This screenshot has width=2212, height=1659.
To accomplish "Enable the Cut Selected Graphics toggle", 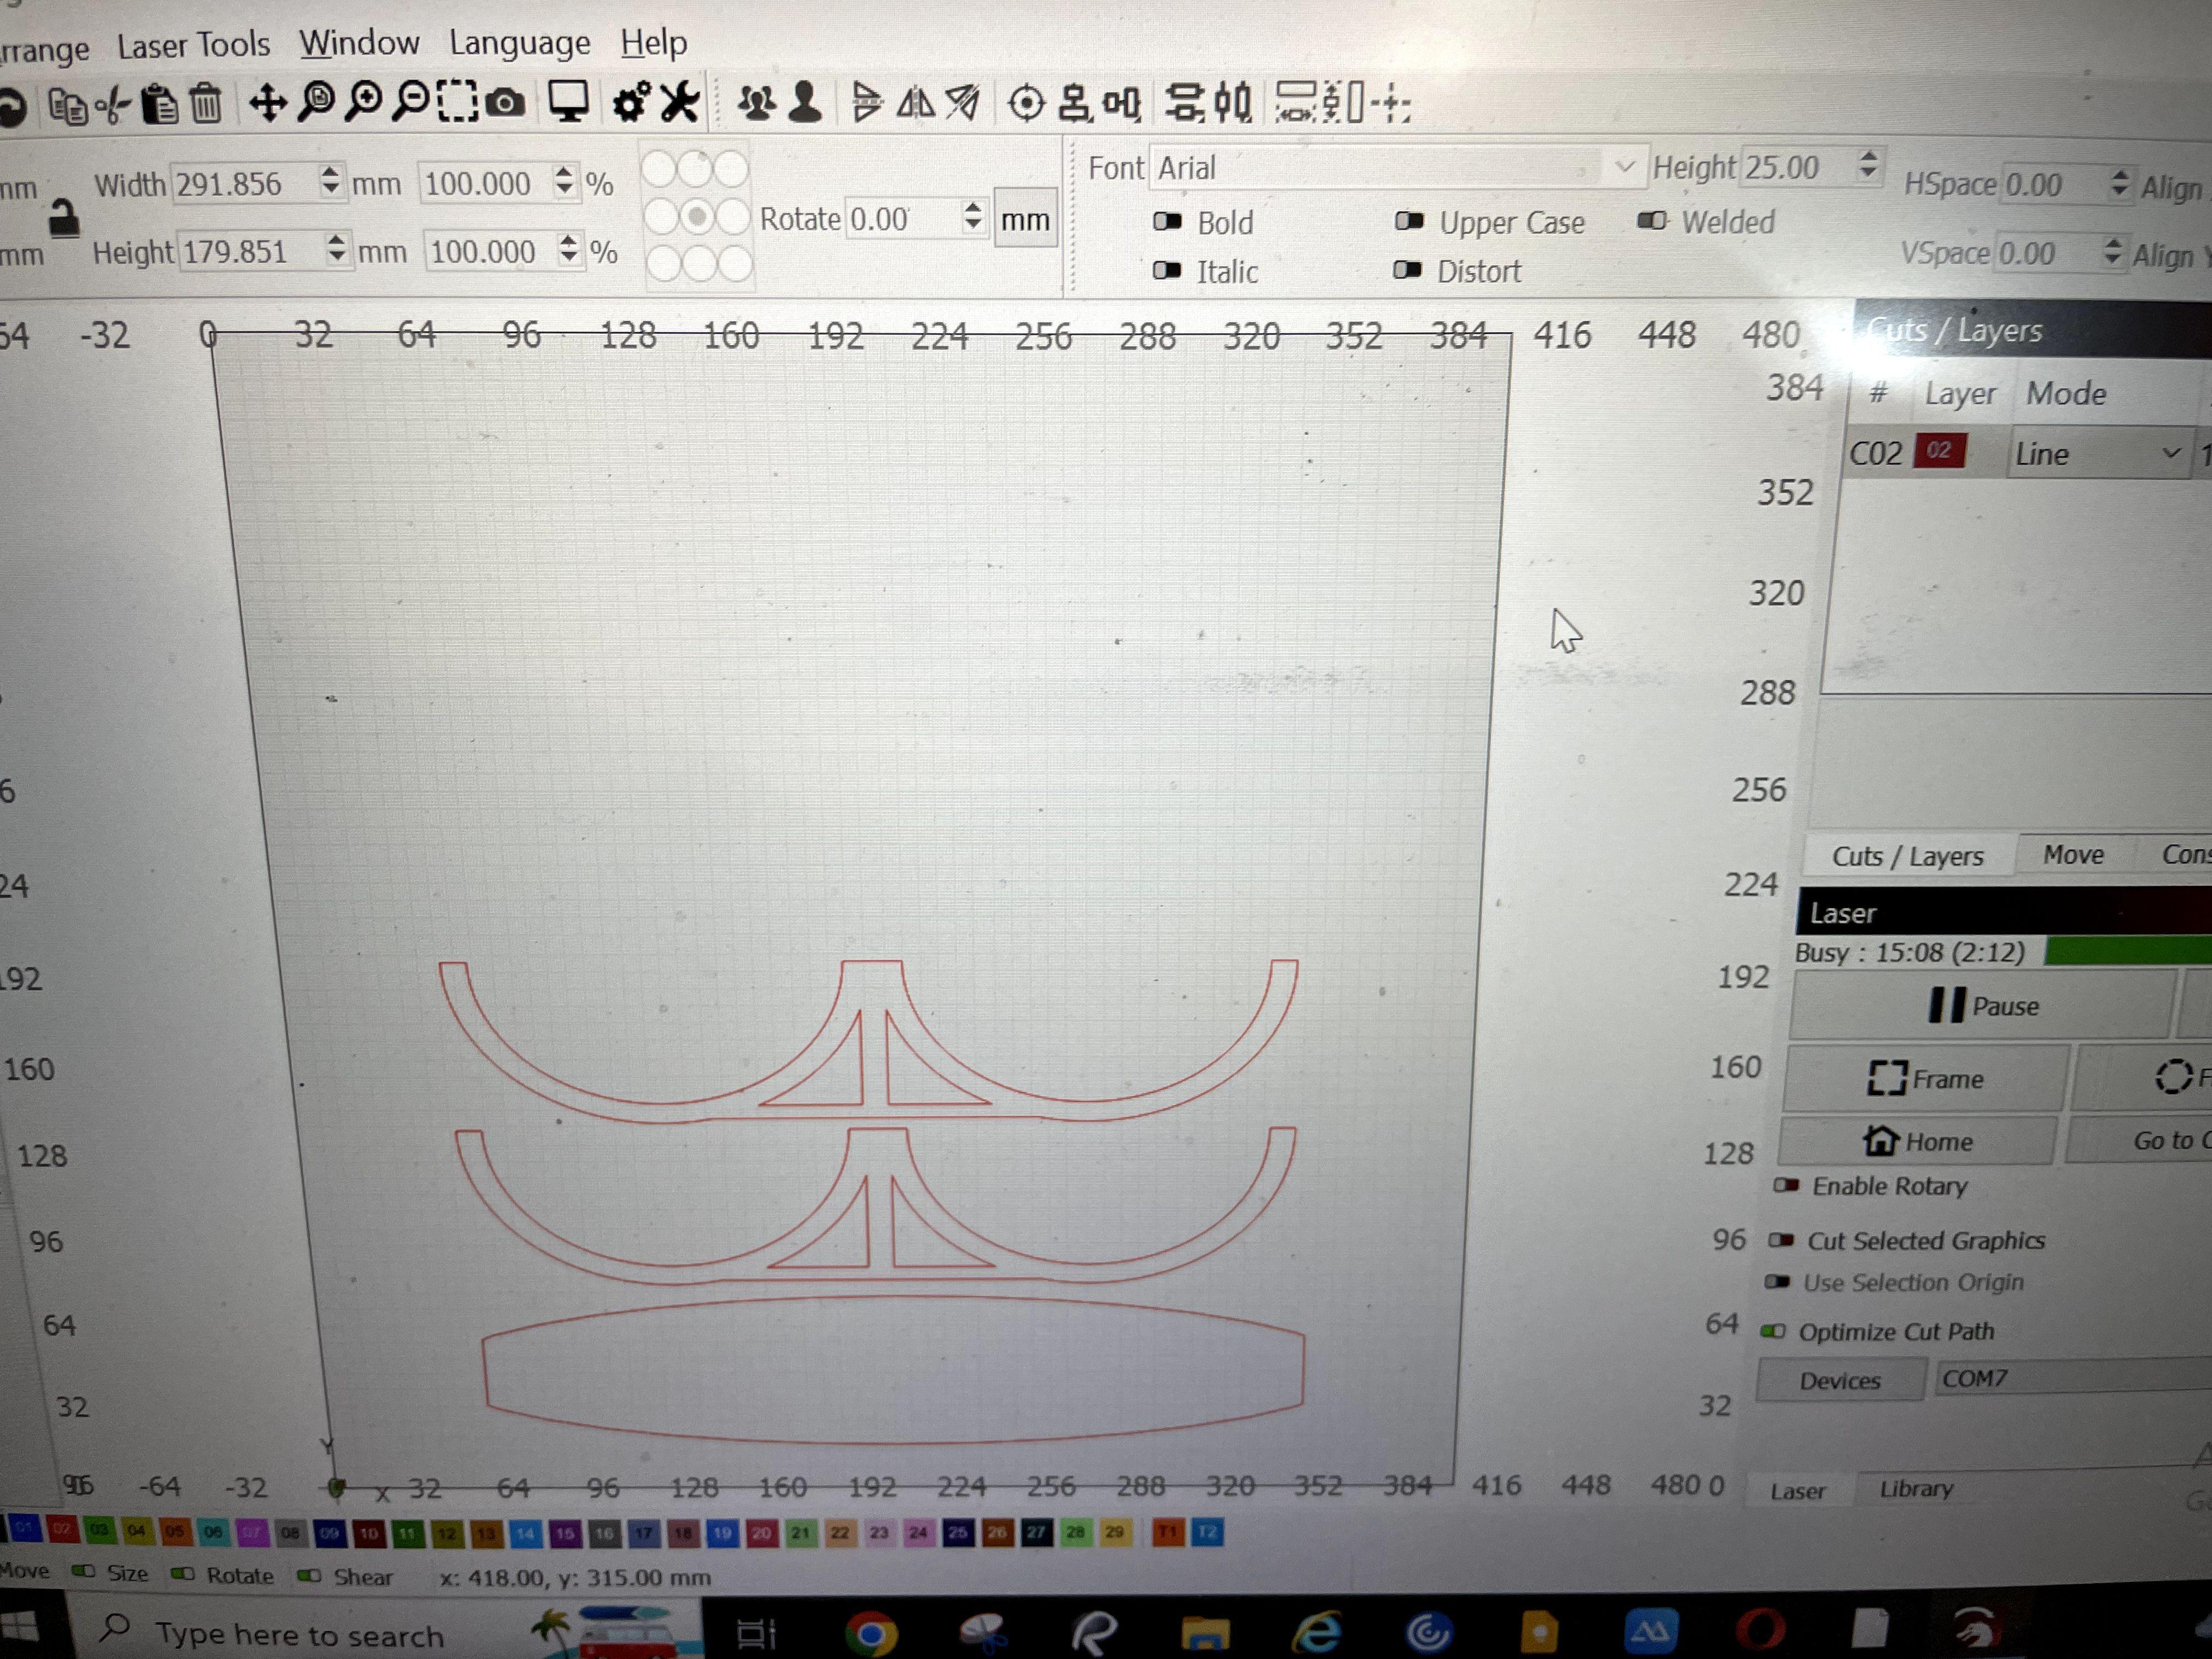I will tap(1781, 1241).
